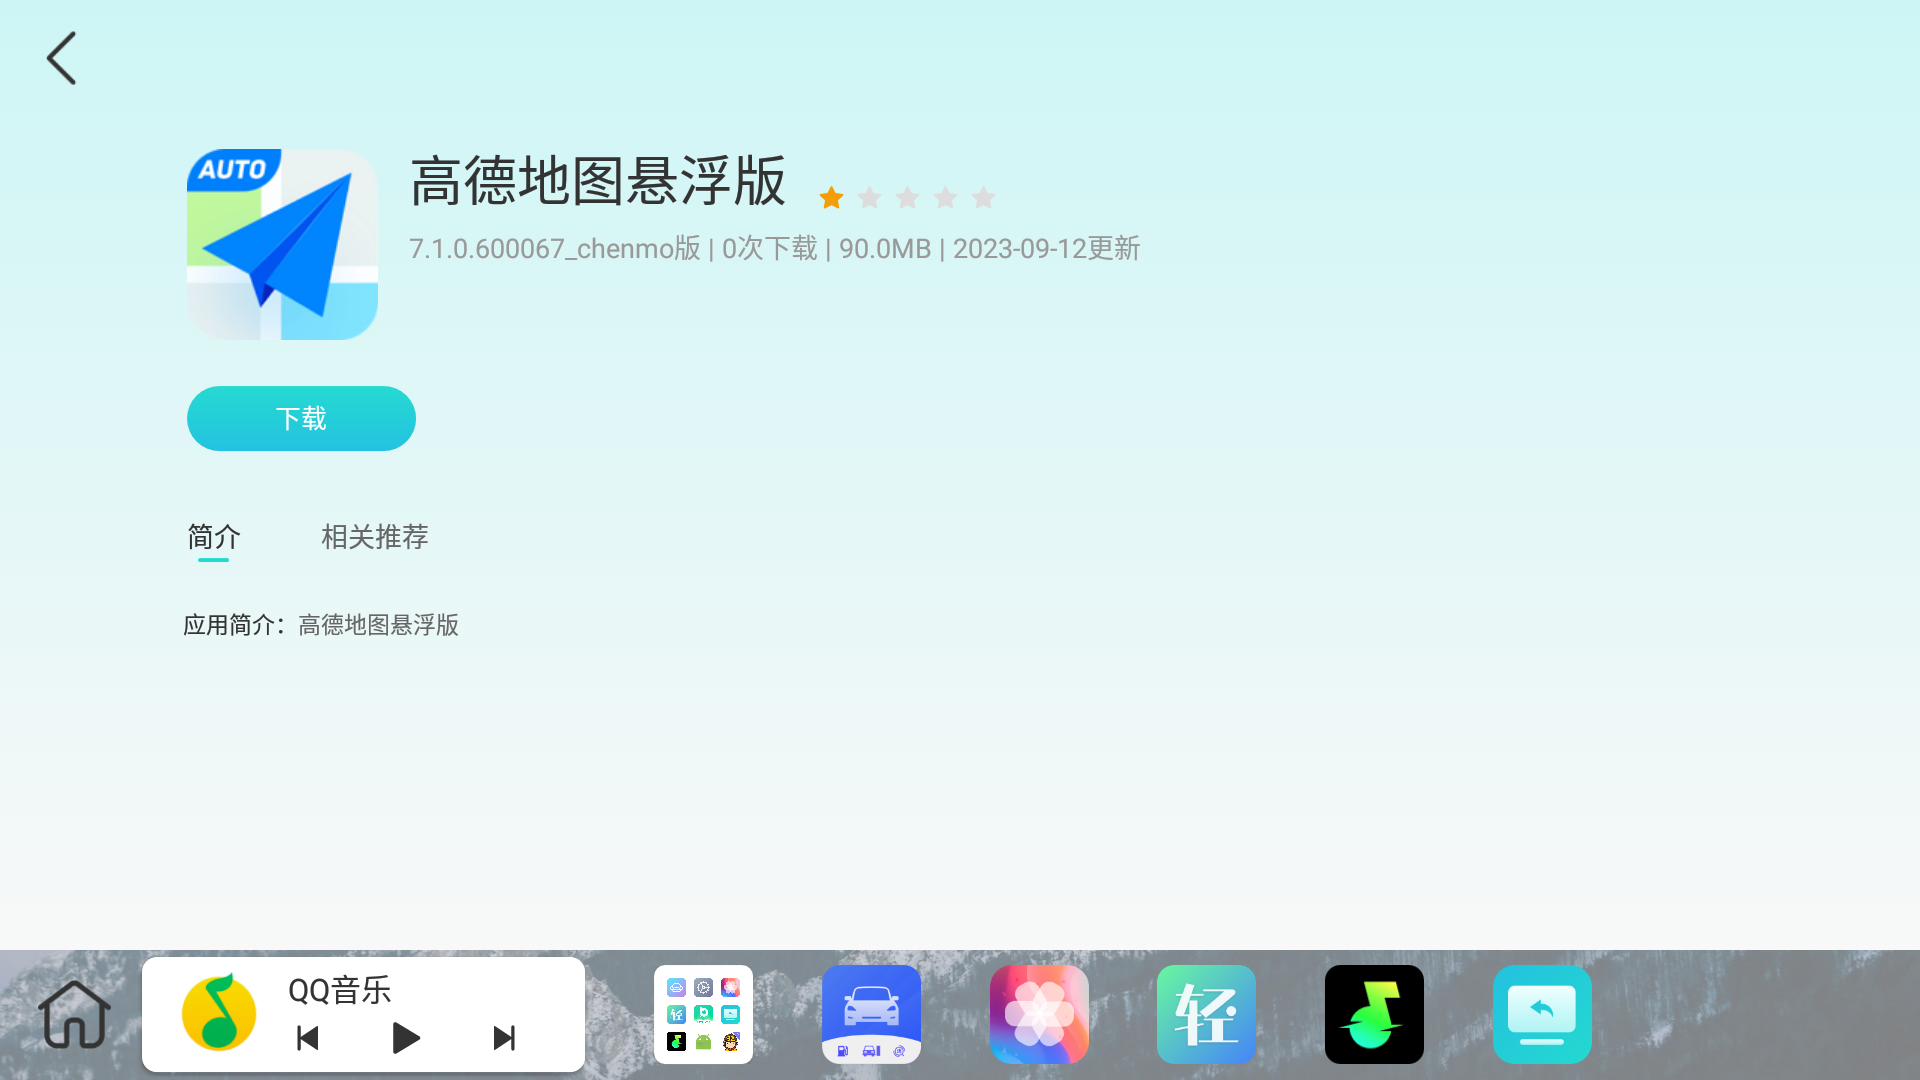Click the 应用简介 description text
Screen dimensions: 1920x1080
321,625
